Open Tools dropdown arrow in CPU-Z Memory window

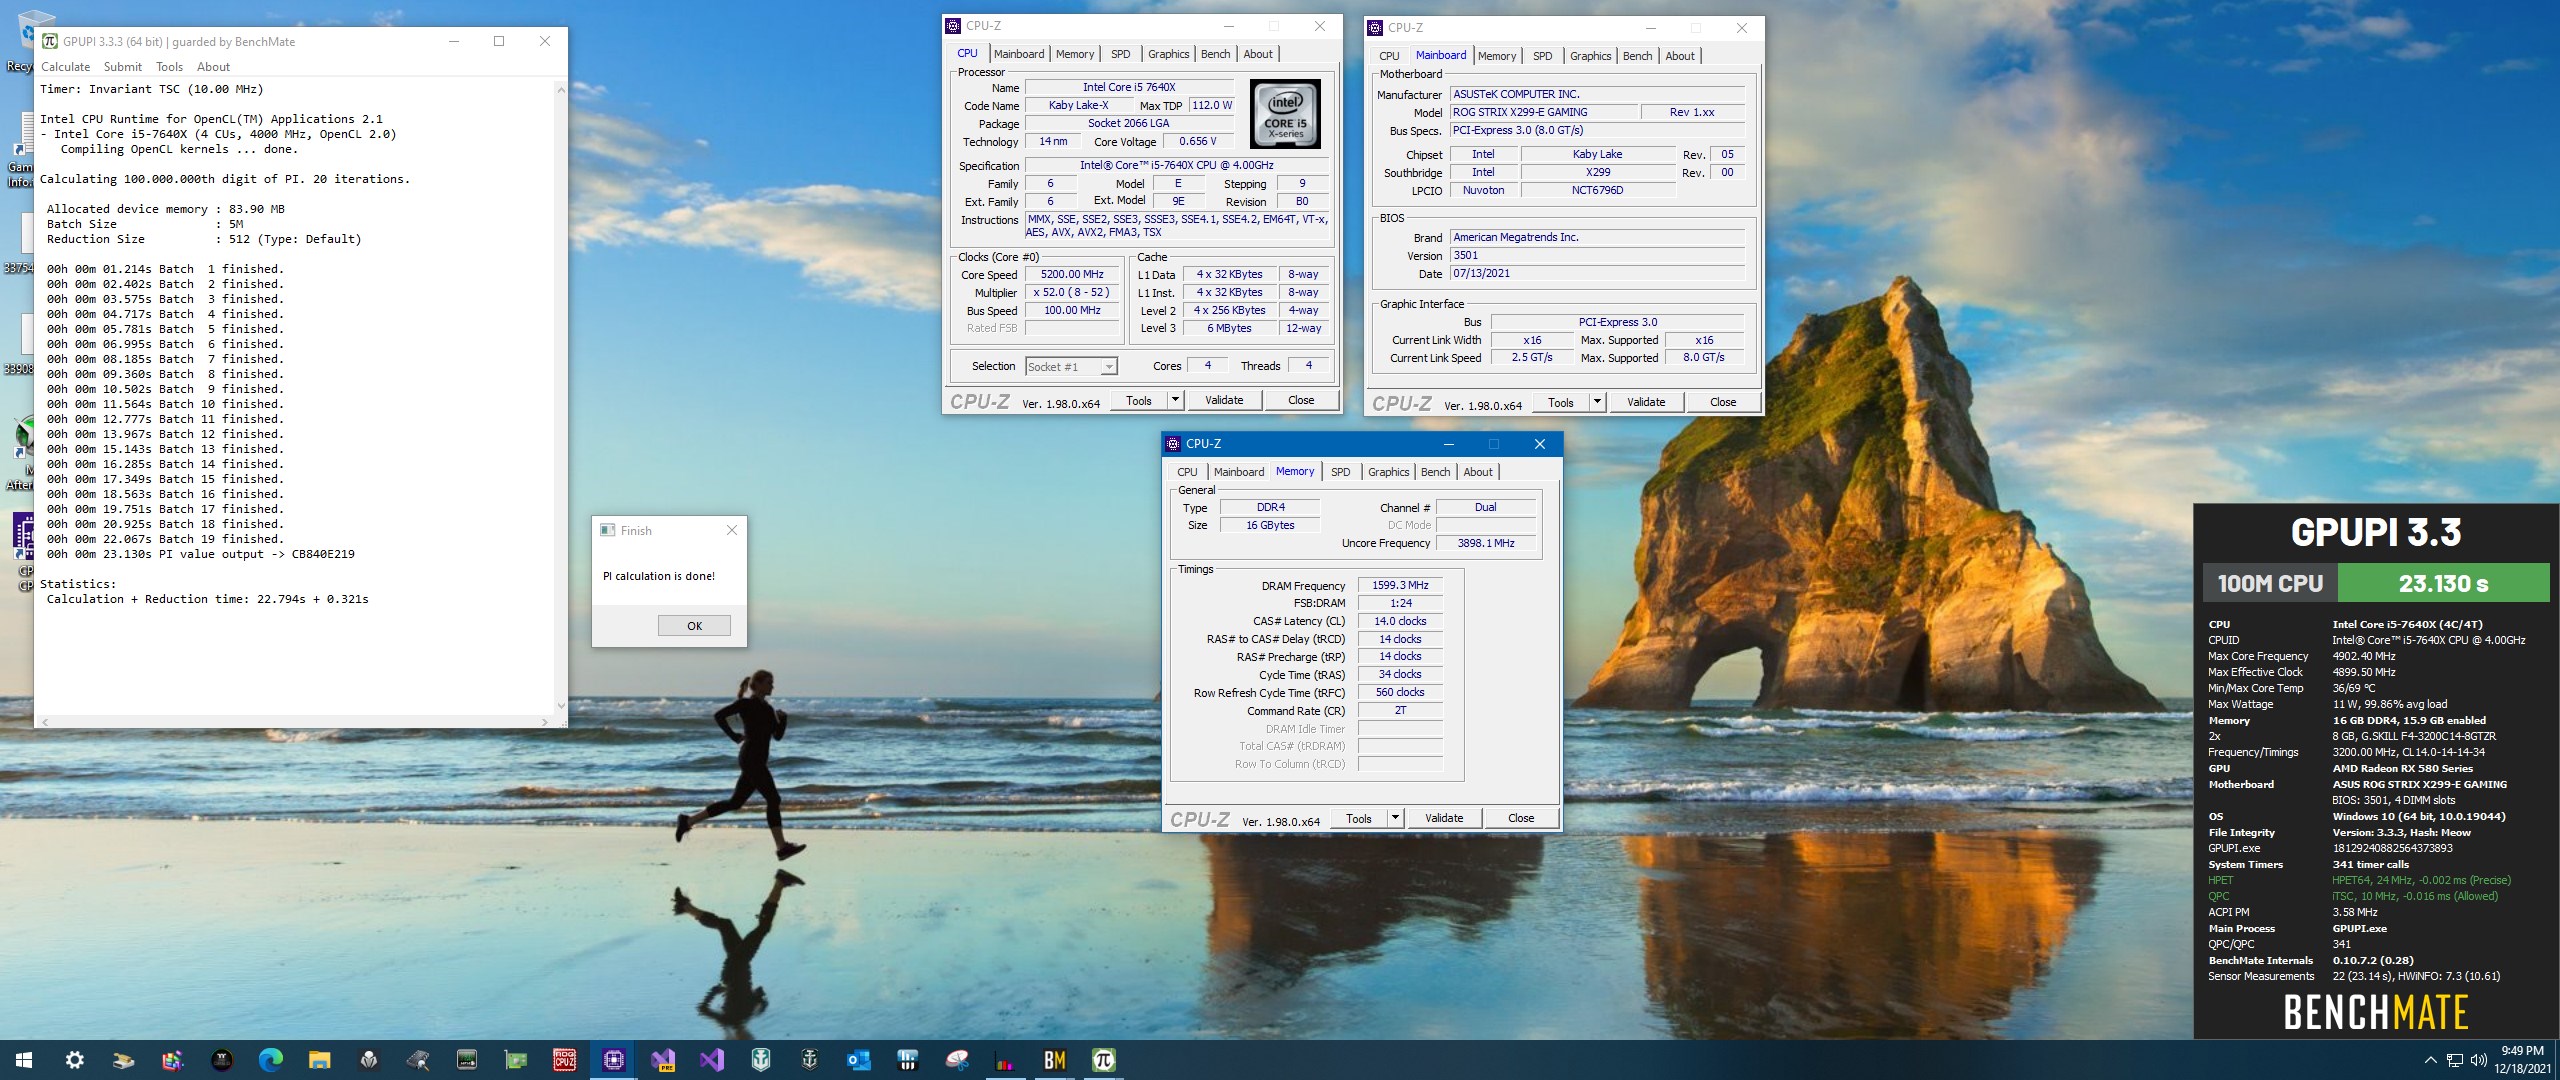click(1395, 818)
